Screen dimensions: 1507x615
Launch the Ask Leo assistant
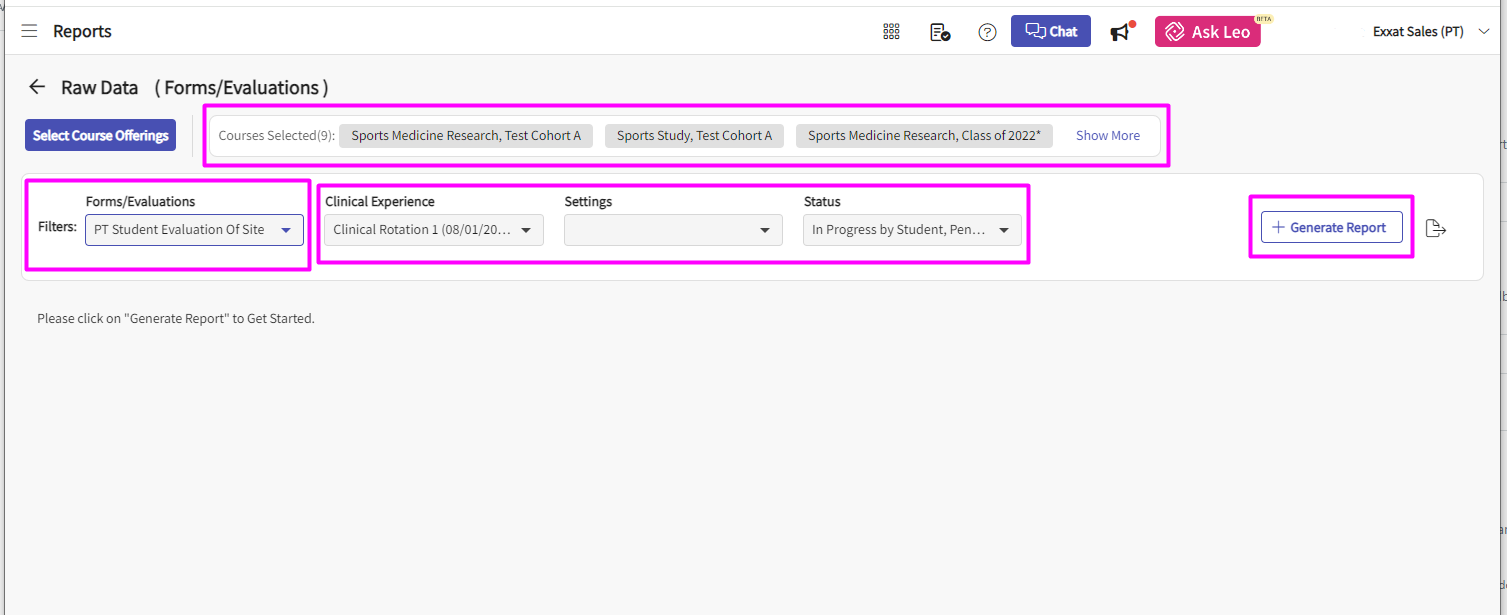point(1207,32)
